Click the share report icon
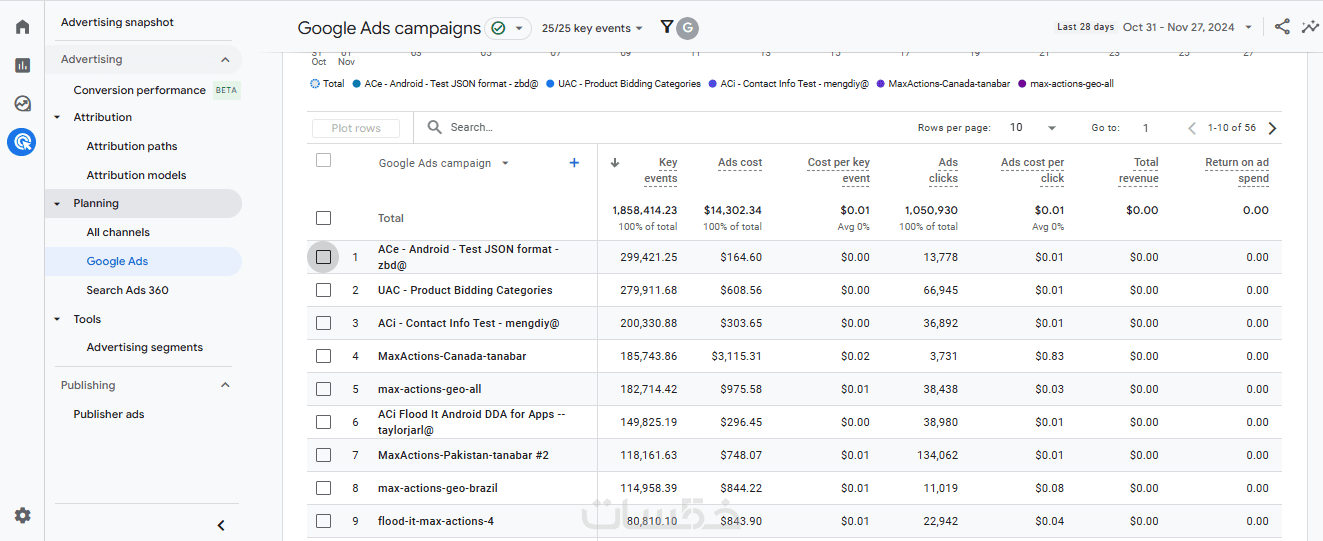Viewport: 1323px width, 541px height. 1282,27
